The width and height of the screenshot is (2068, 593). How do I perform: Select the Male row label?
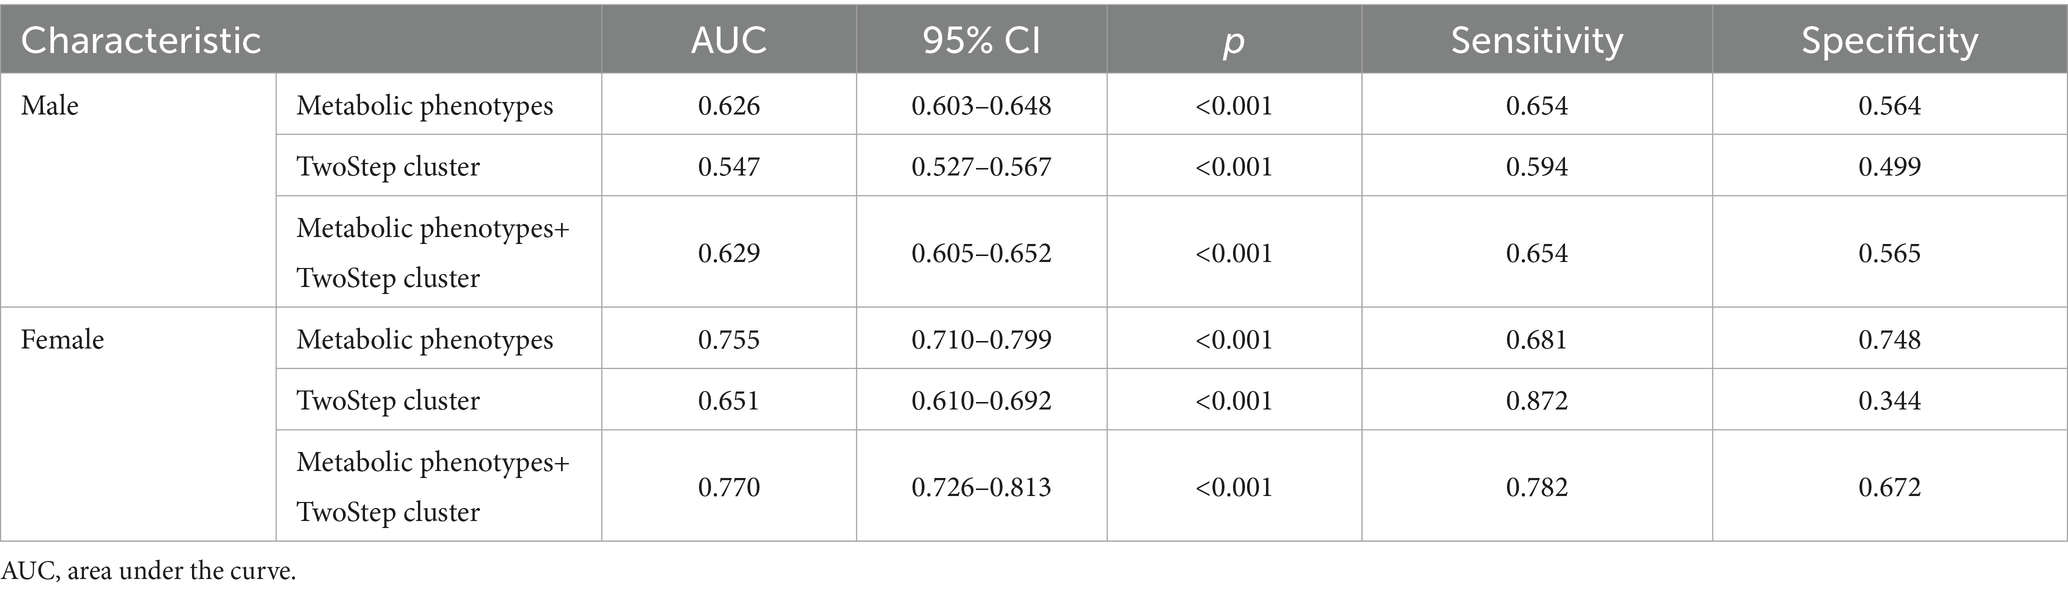50,106
